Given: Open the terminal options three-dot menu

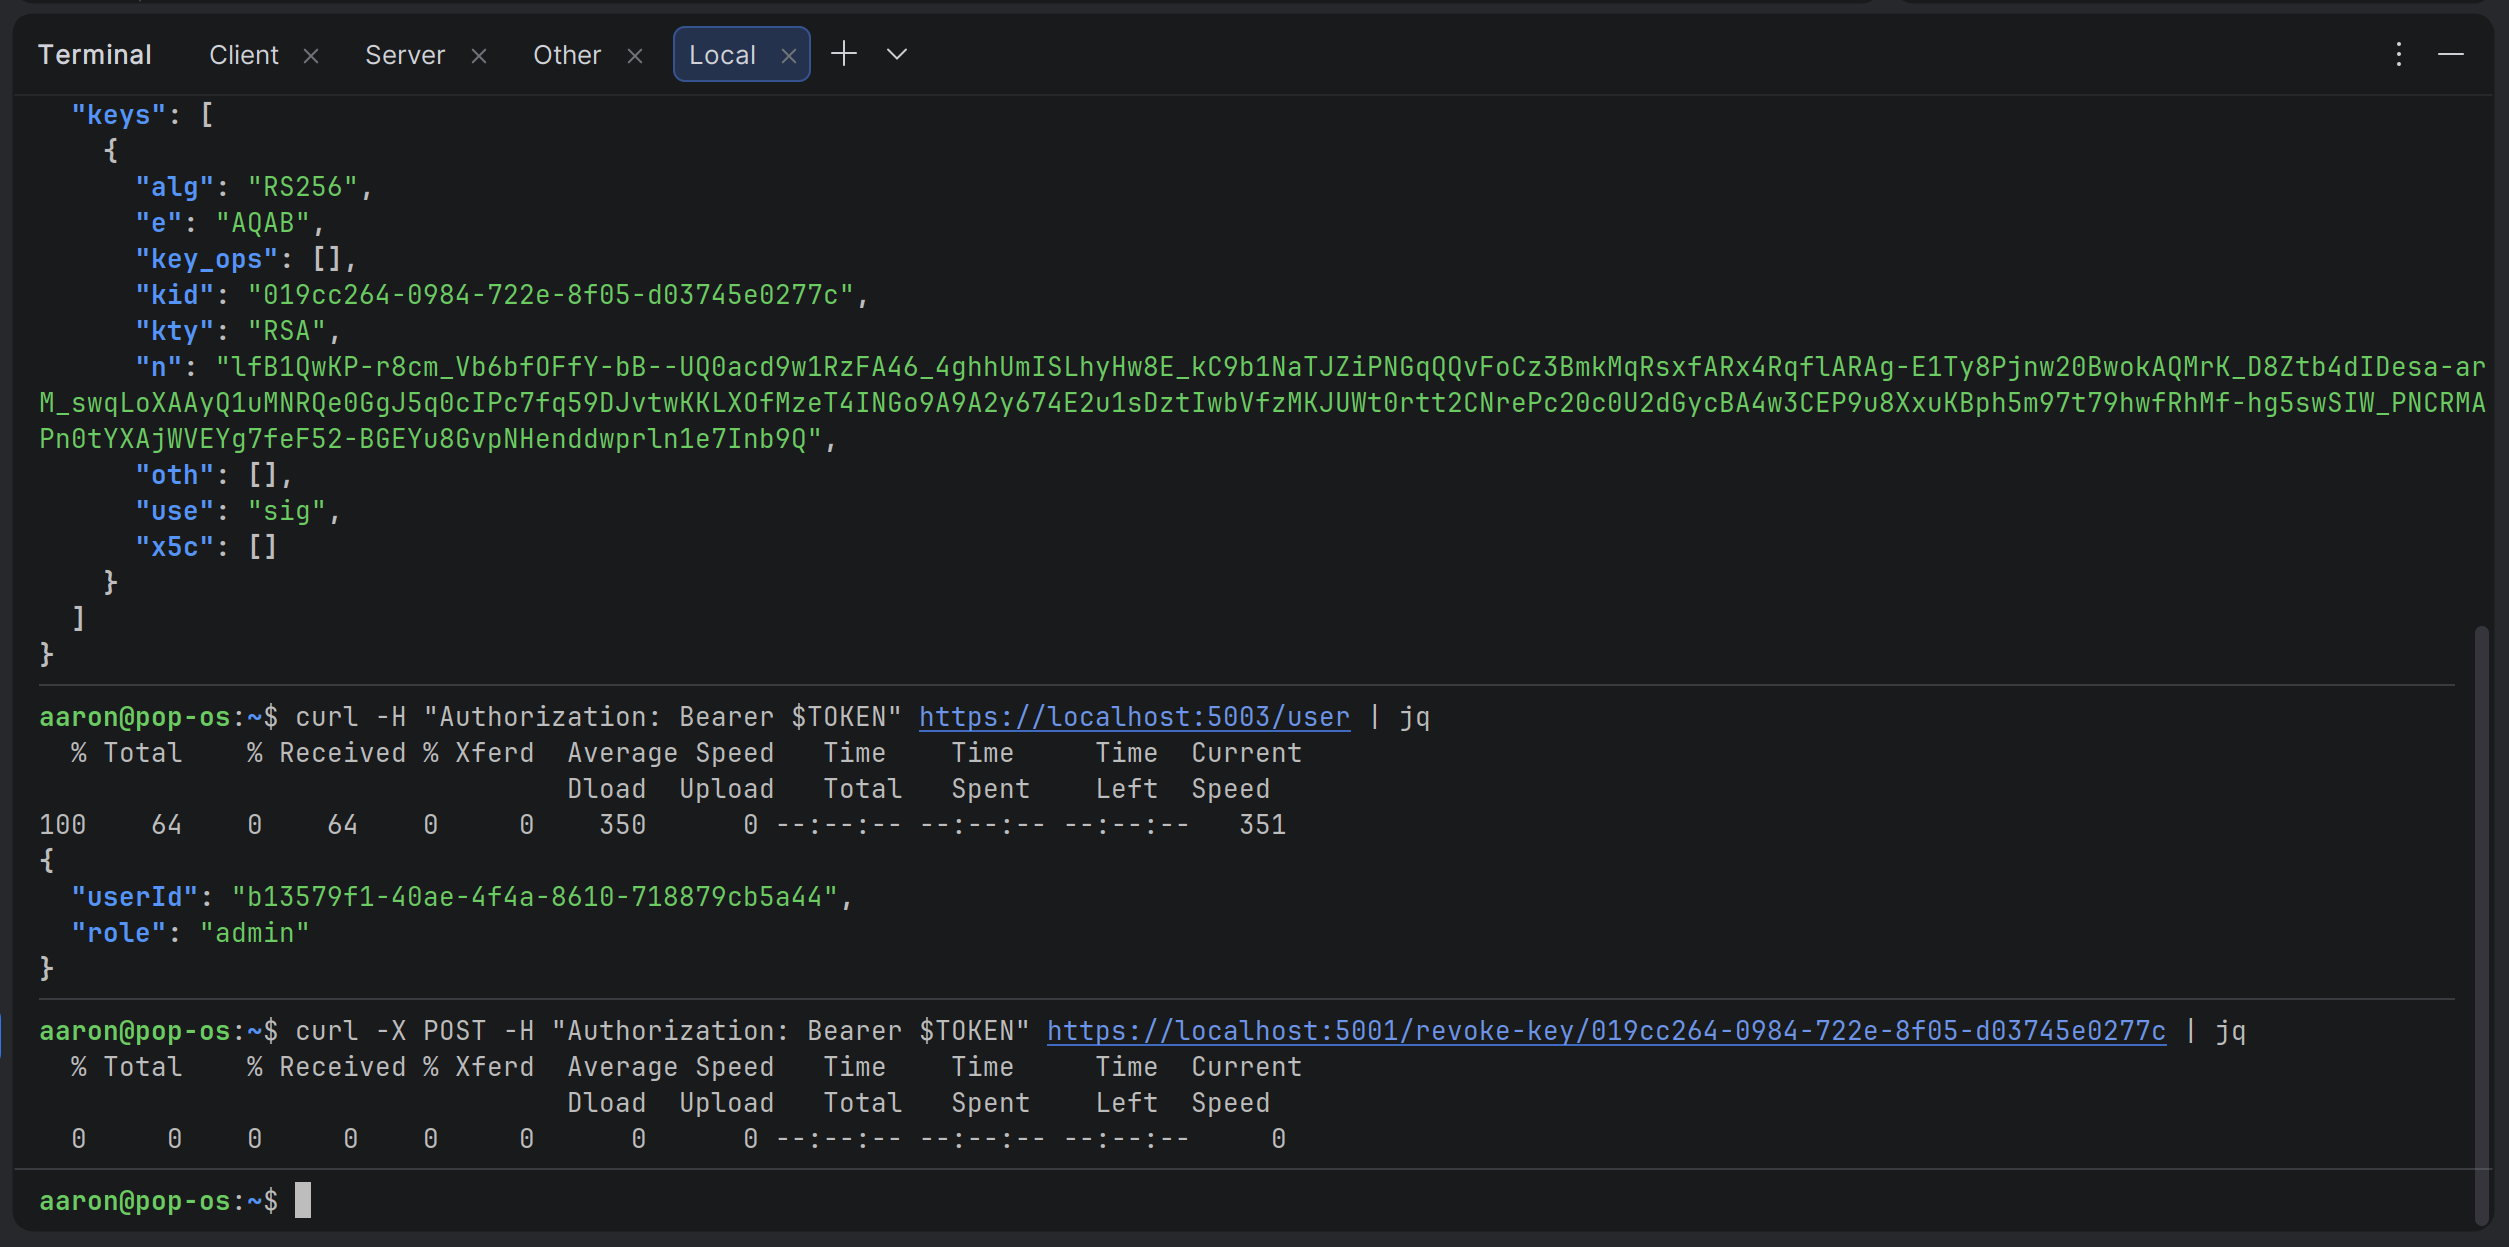Looking at the screenshot, I should (2398, 54).
